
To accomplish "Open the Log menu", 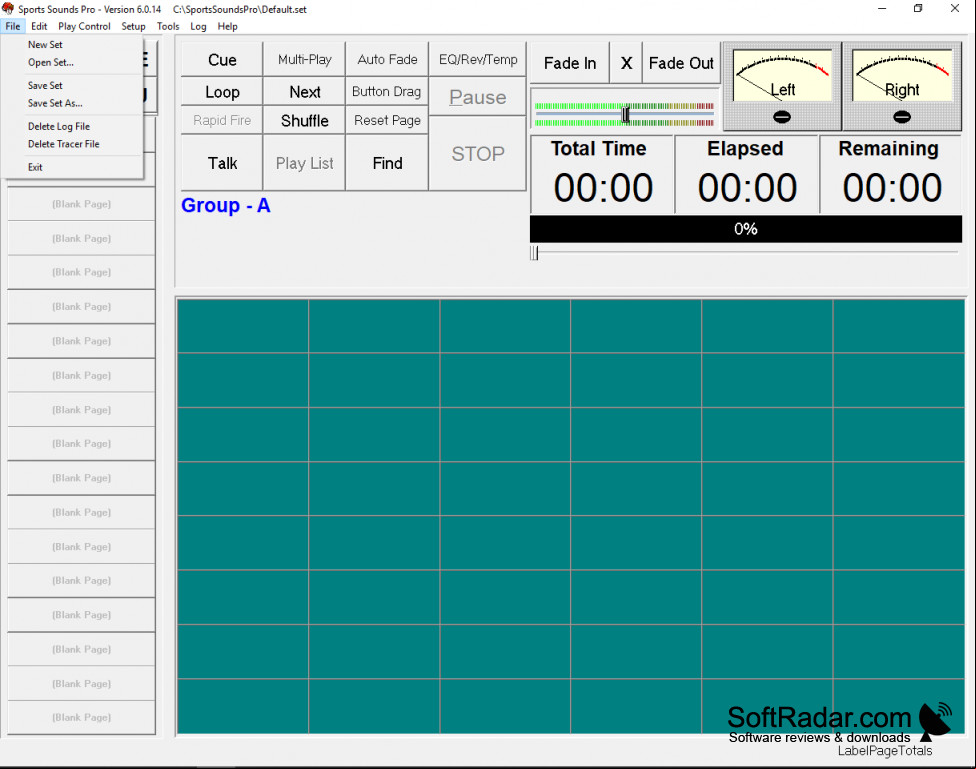I will click(x=198, y=26).
